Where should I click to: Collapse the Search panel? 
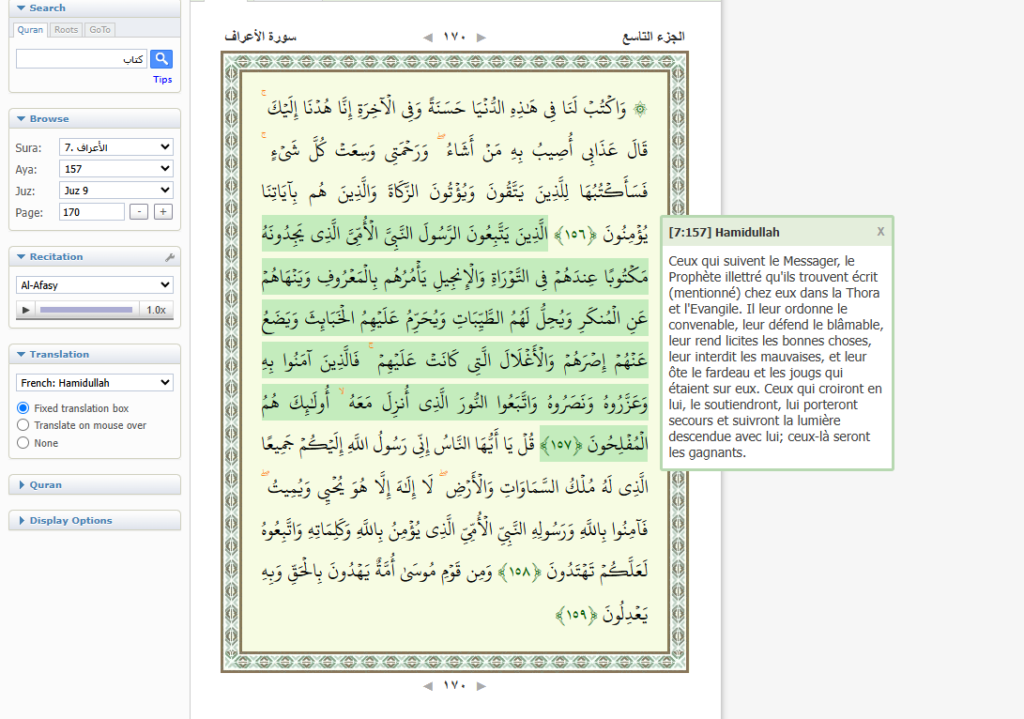[x=42, y=8]
